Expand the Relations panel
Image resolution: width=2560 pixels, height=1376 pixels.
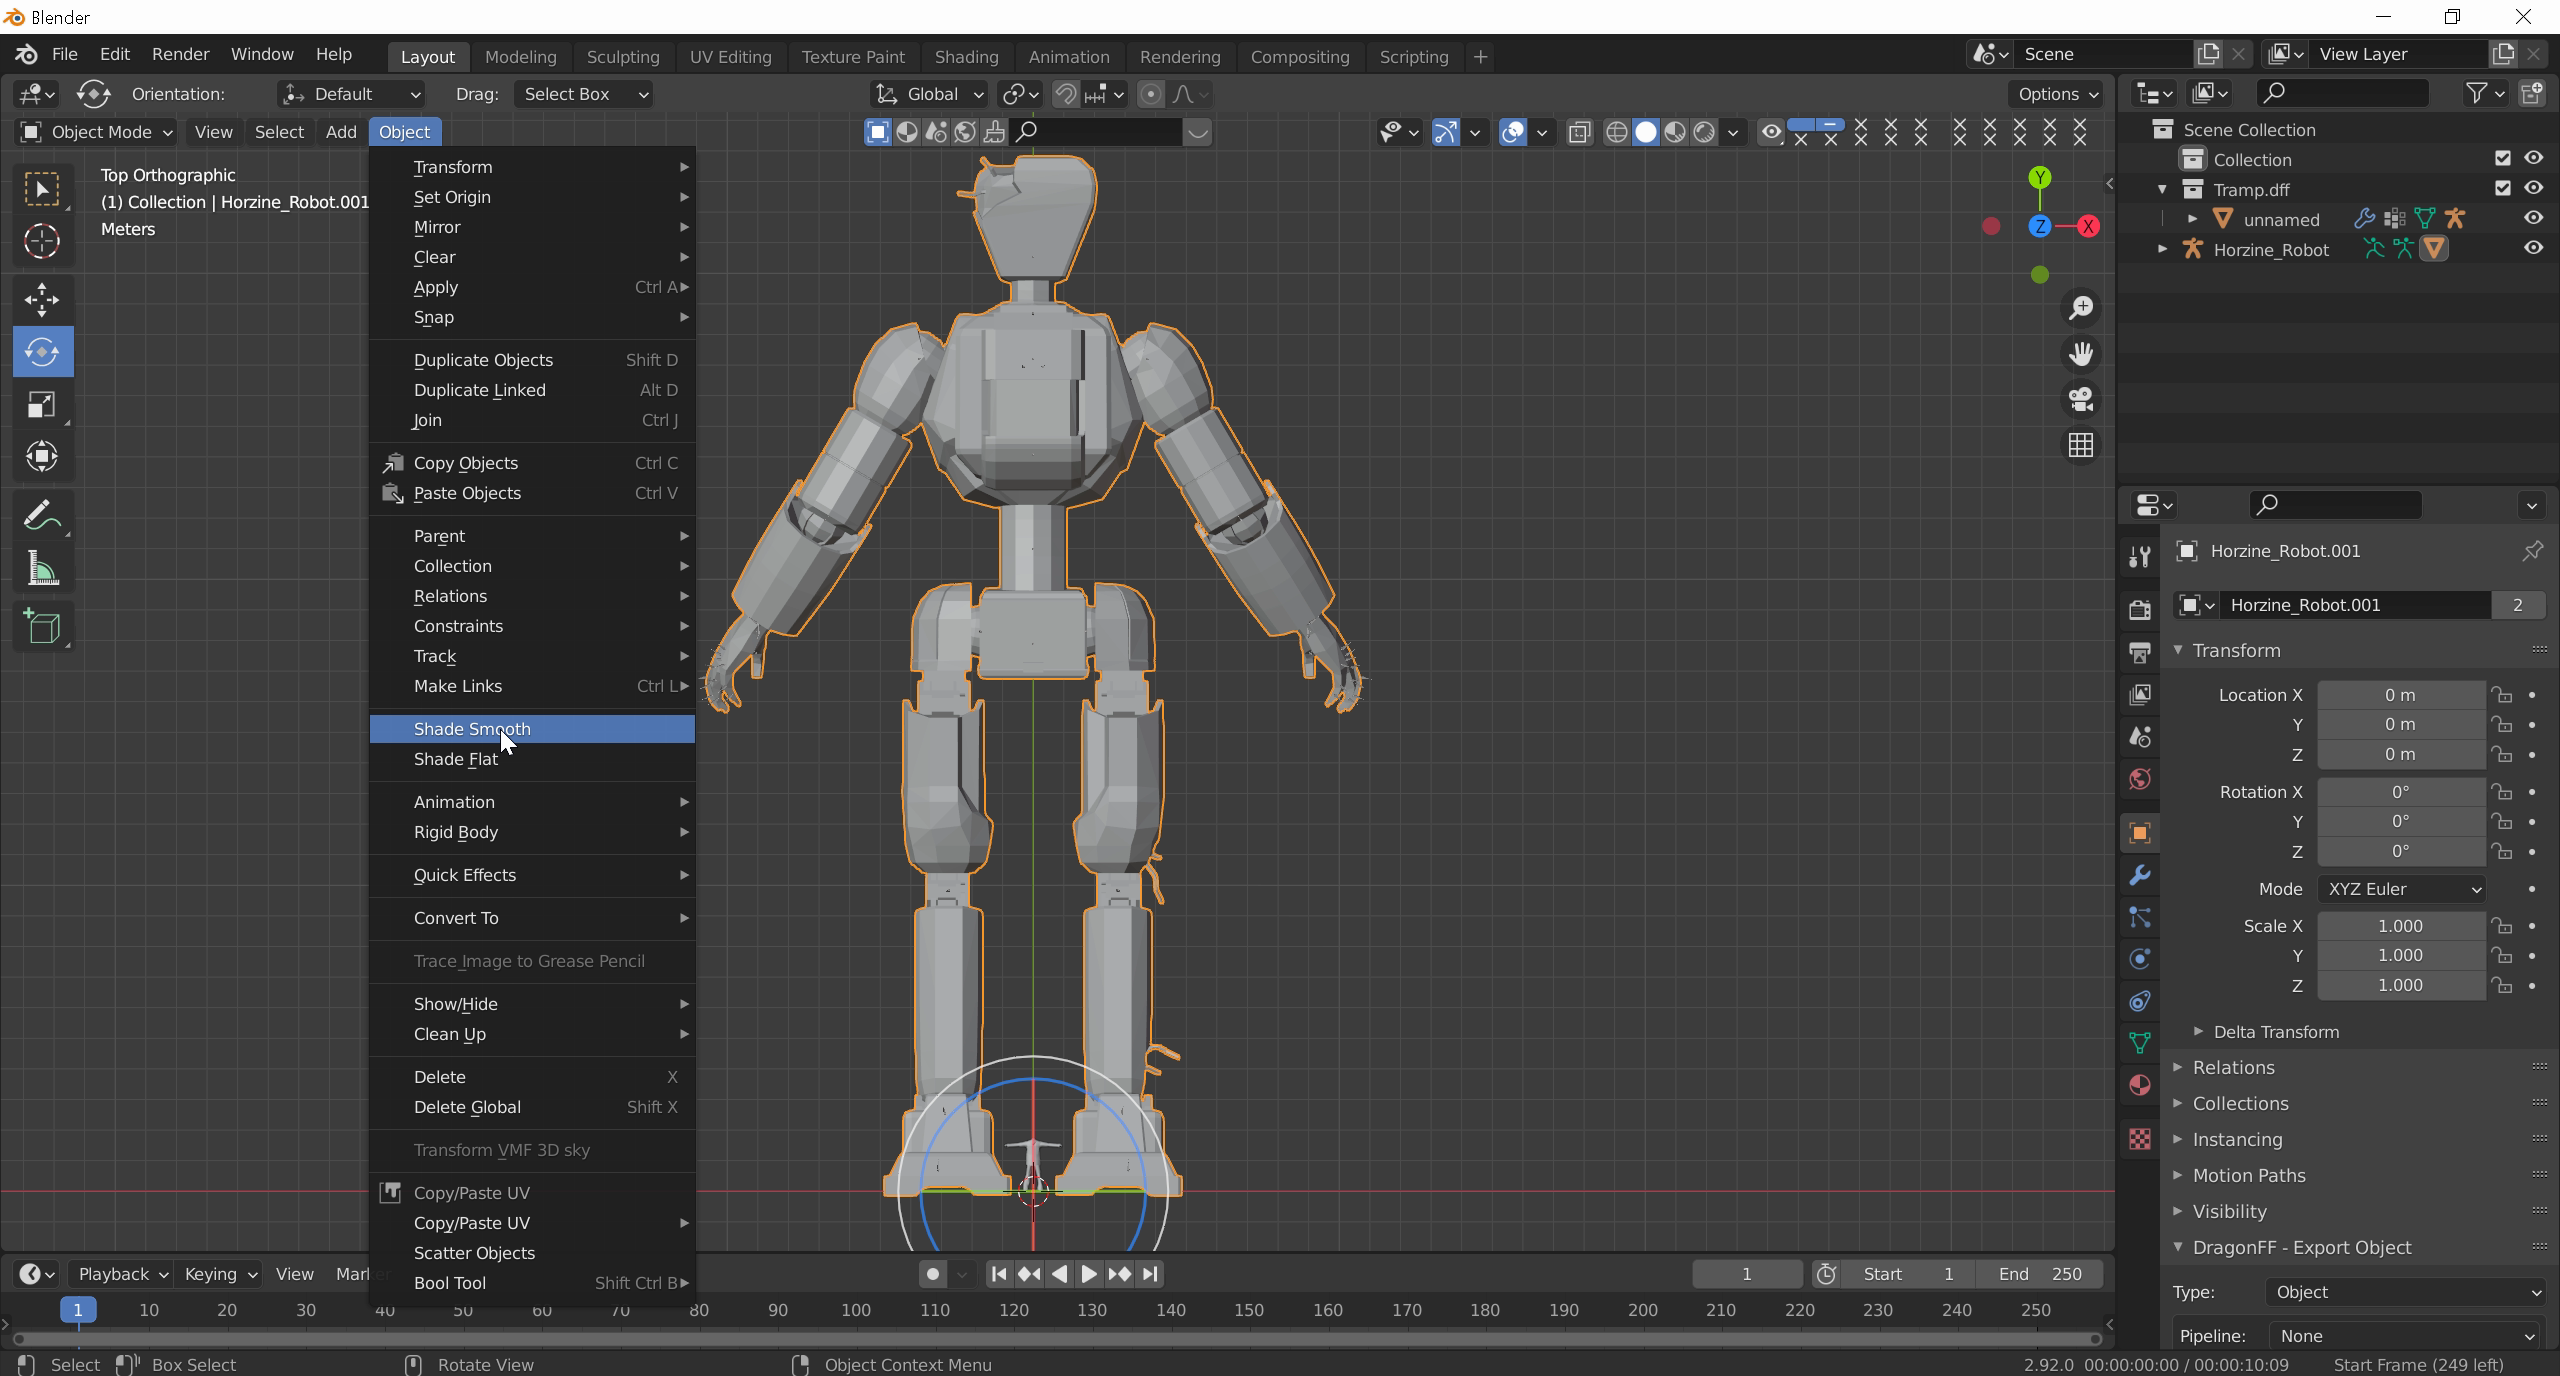[2233, 1068]
